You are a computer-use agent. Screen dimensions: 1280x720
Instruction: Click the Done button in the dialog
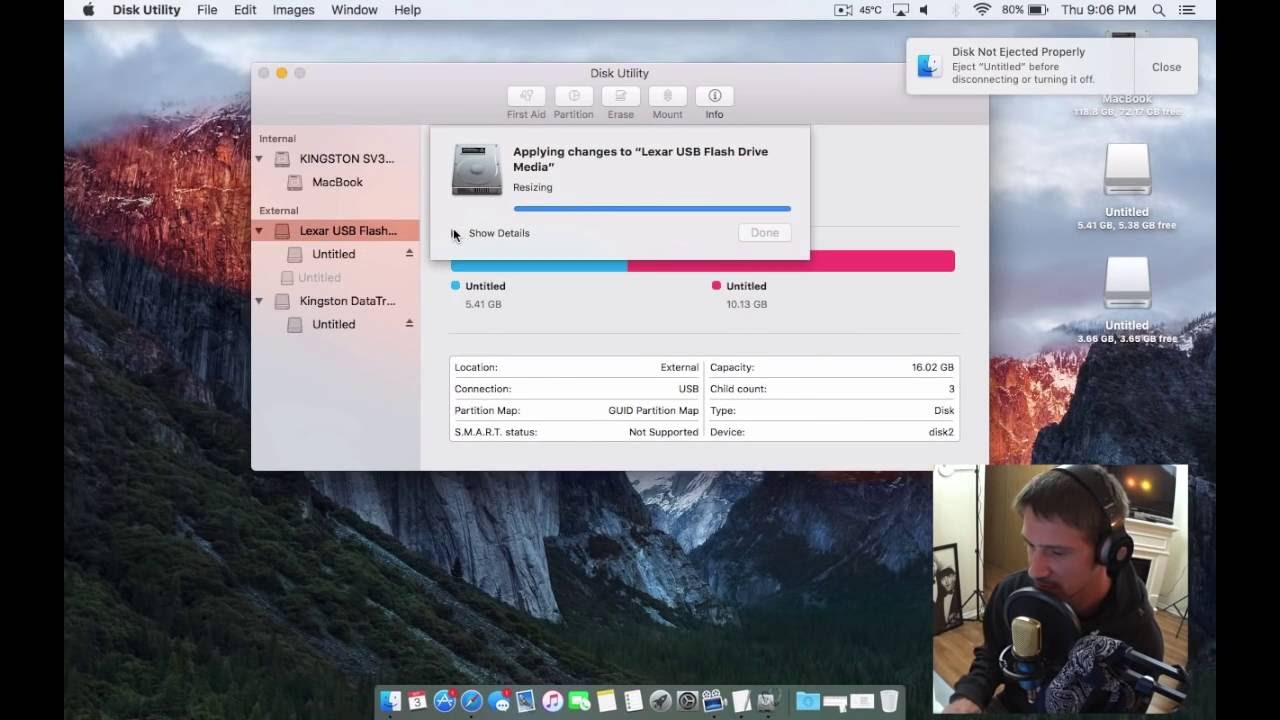coord(765,233)
